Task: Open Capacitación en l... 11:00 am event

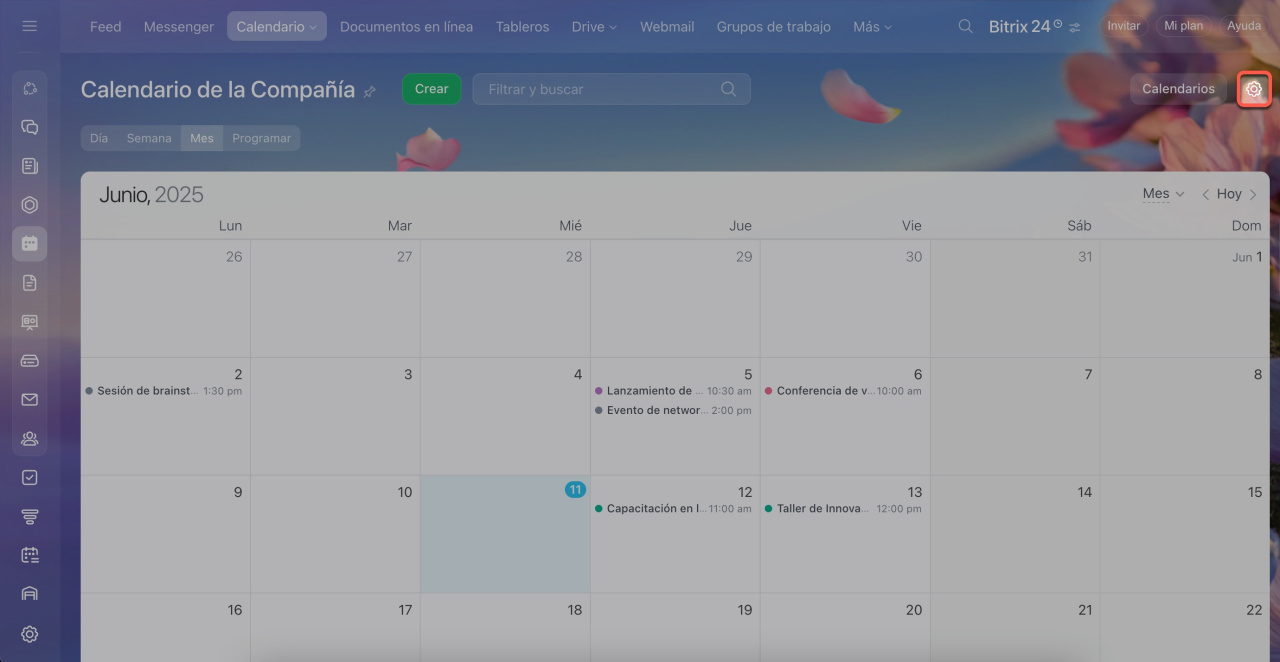Action: pos(673,509)
